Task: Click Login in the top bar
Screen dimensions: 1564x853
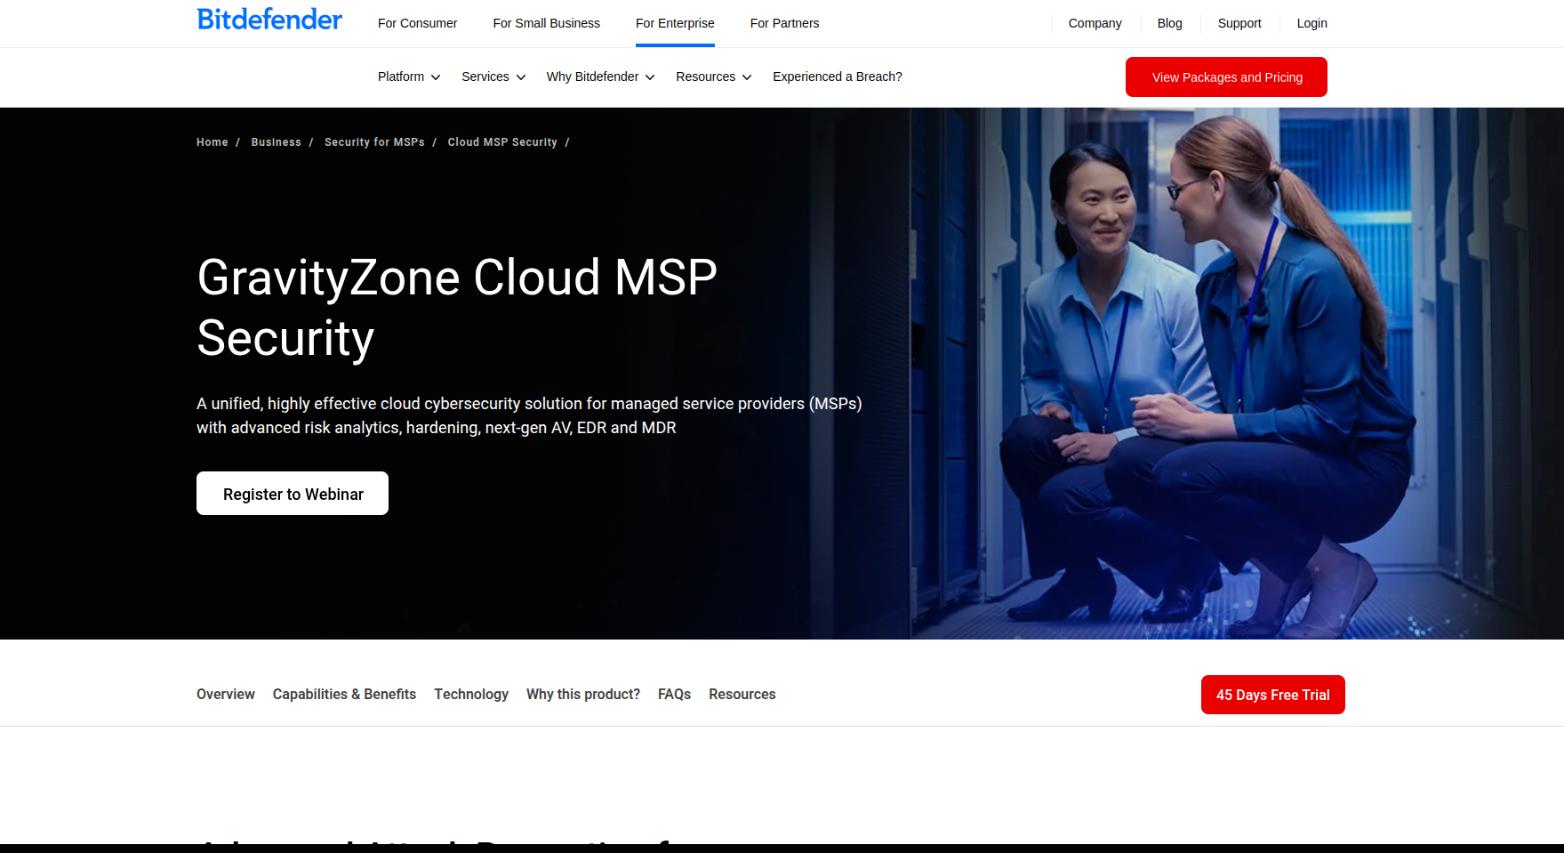Action: point(1311,23)
